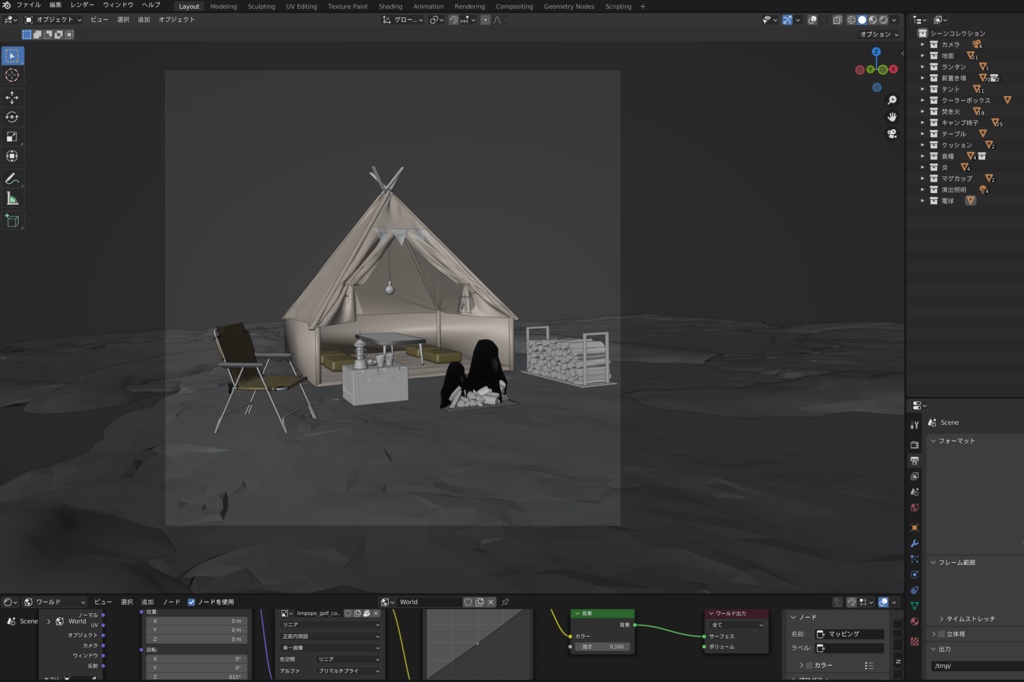Open the node editor 追加 menu
The width and height of the screenshot is (1024, 682).
pos(148,602)
